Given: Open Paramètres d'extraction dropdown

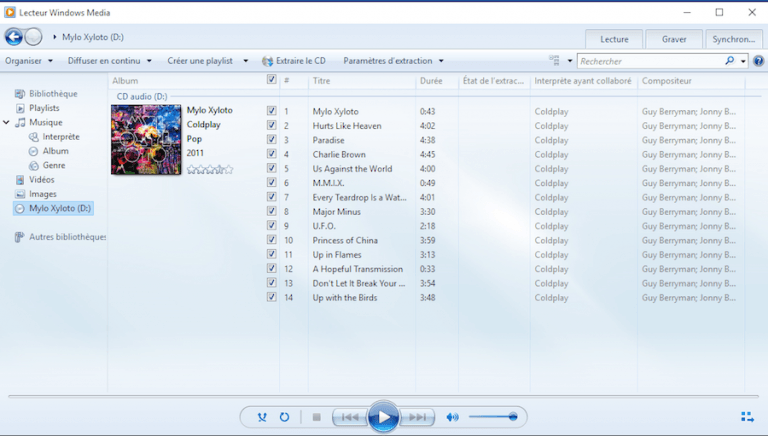Looking at the screenshot, I should pos(393,61).
